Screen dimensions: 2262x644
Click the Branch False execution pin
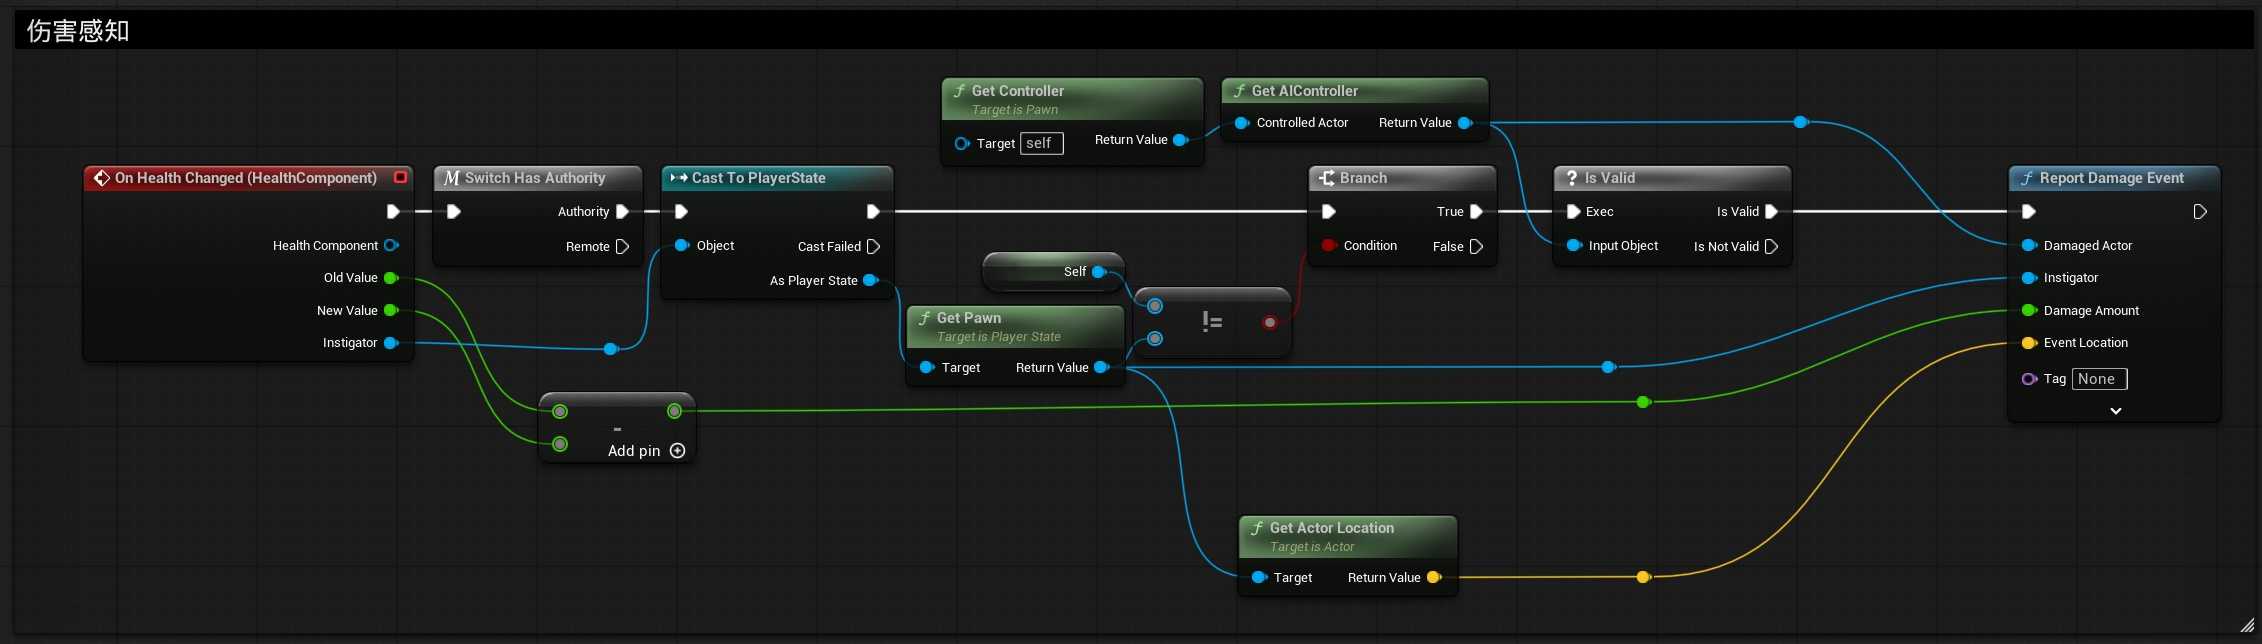point(1476,246)
